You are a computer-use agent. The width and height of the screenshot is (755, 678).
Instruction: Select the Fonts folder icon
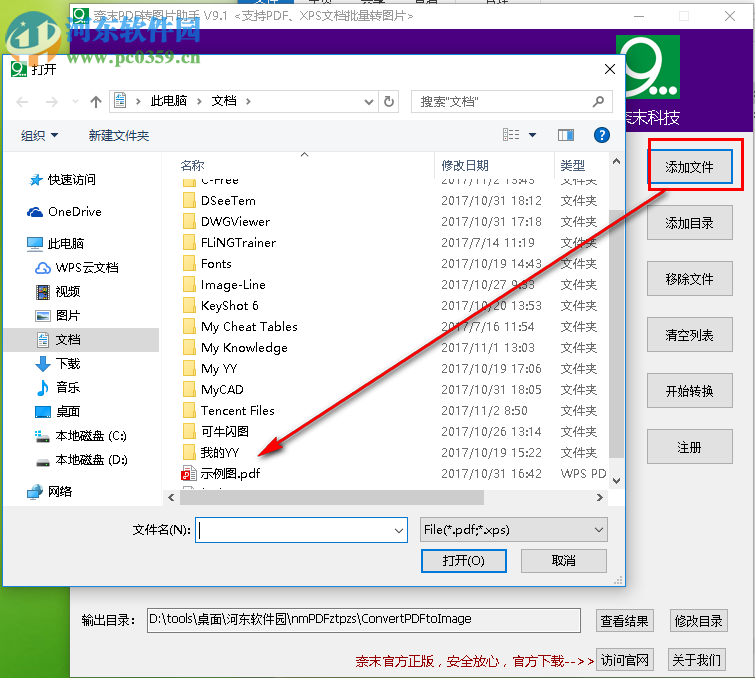pos(189,263)
